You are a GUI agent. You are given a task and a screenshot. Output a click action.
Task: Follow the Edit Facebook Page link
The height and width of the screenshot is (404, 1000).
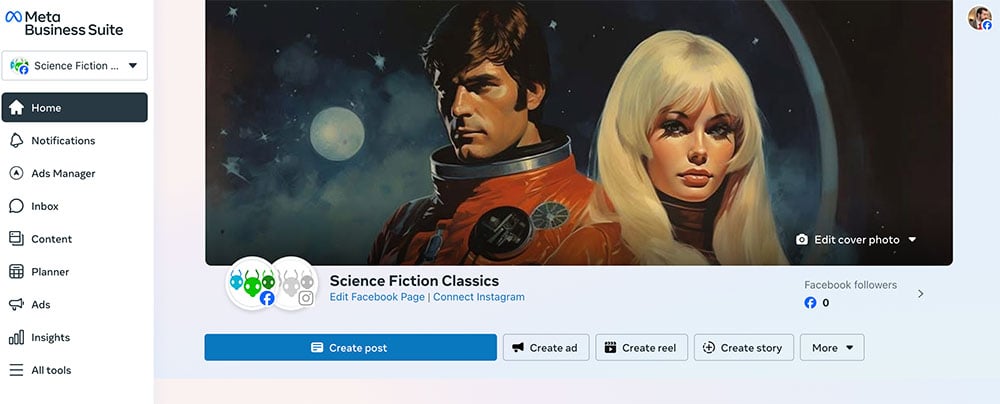(377, 297)
